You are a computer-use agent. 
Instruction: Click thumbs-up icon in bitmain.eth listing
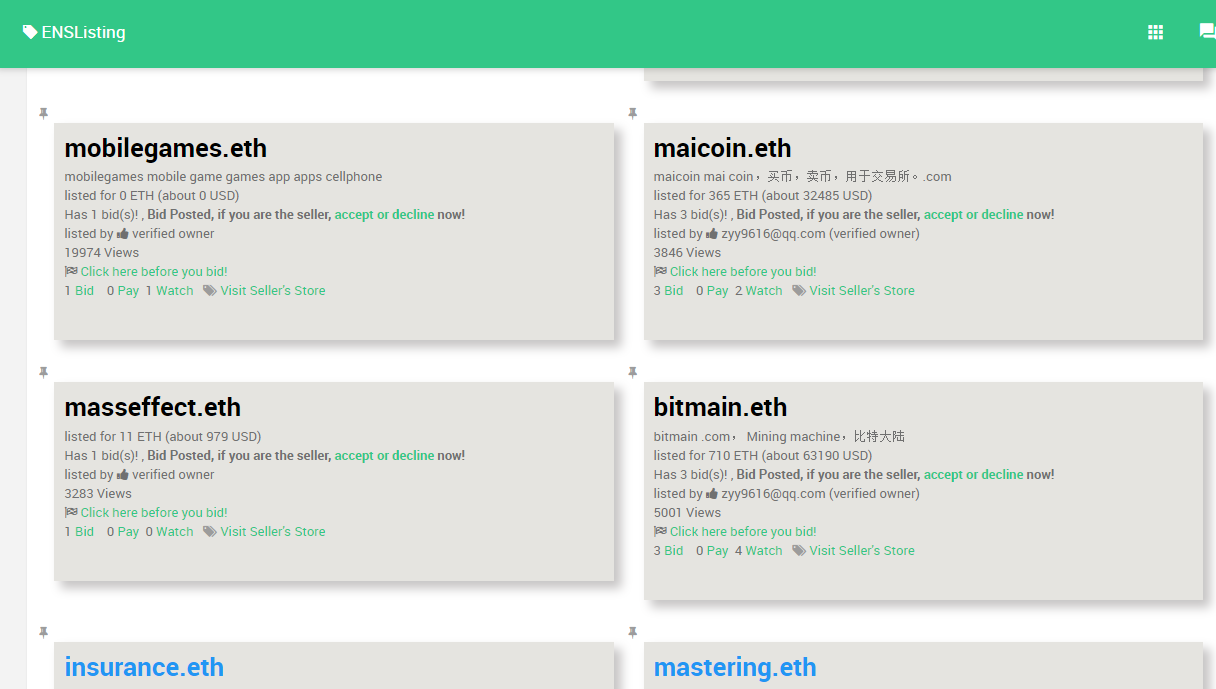[712, 493]
